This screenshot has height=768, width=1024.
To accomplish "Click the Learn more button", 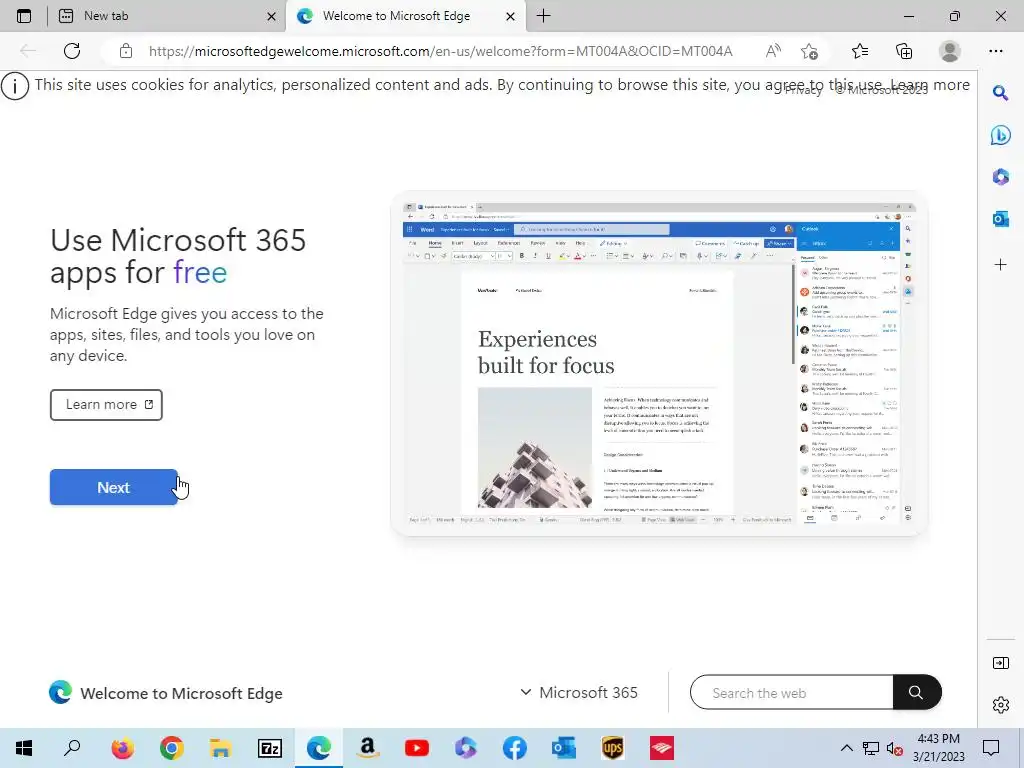I will [x=106, y=405].
